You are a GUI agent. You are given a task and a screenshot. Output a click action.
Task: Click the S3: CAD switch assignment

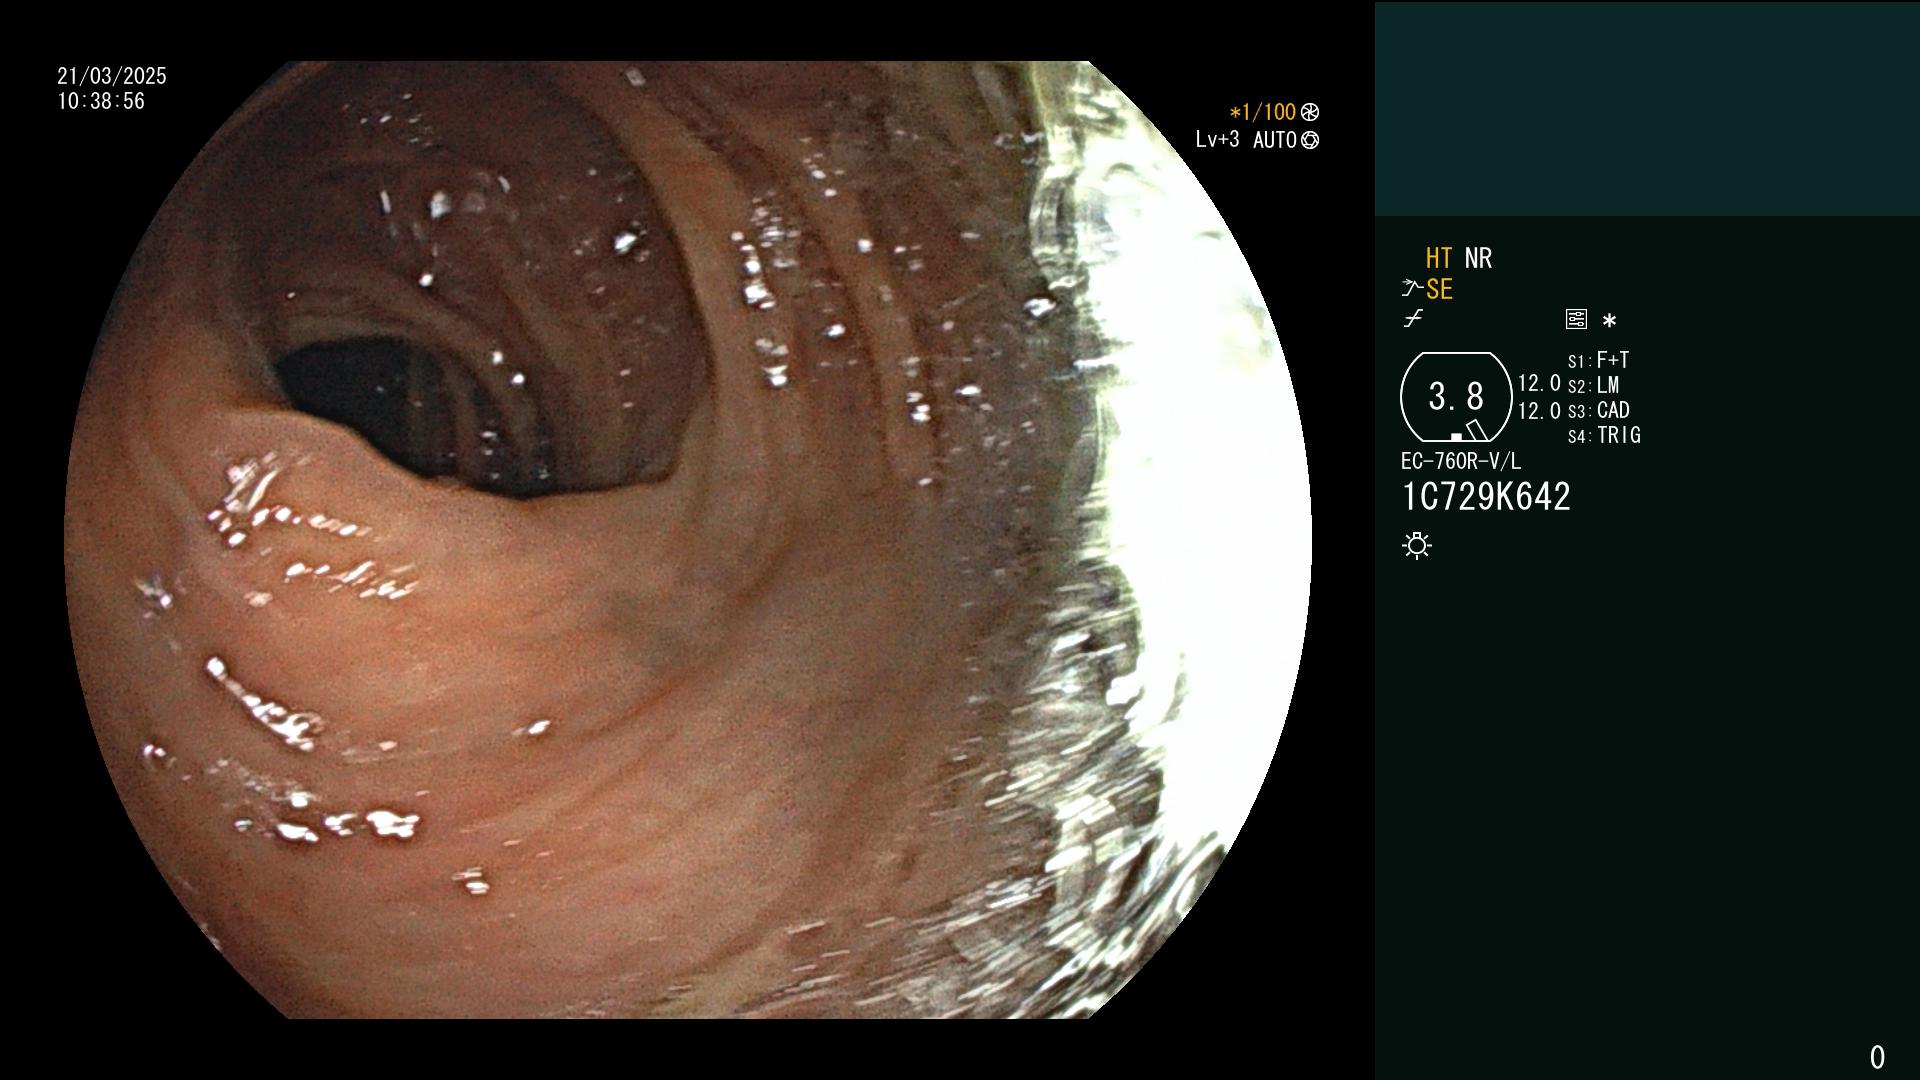point(1598,410)
